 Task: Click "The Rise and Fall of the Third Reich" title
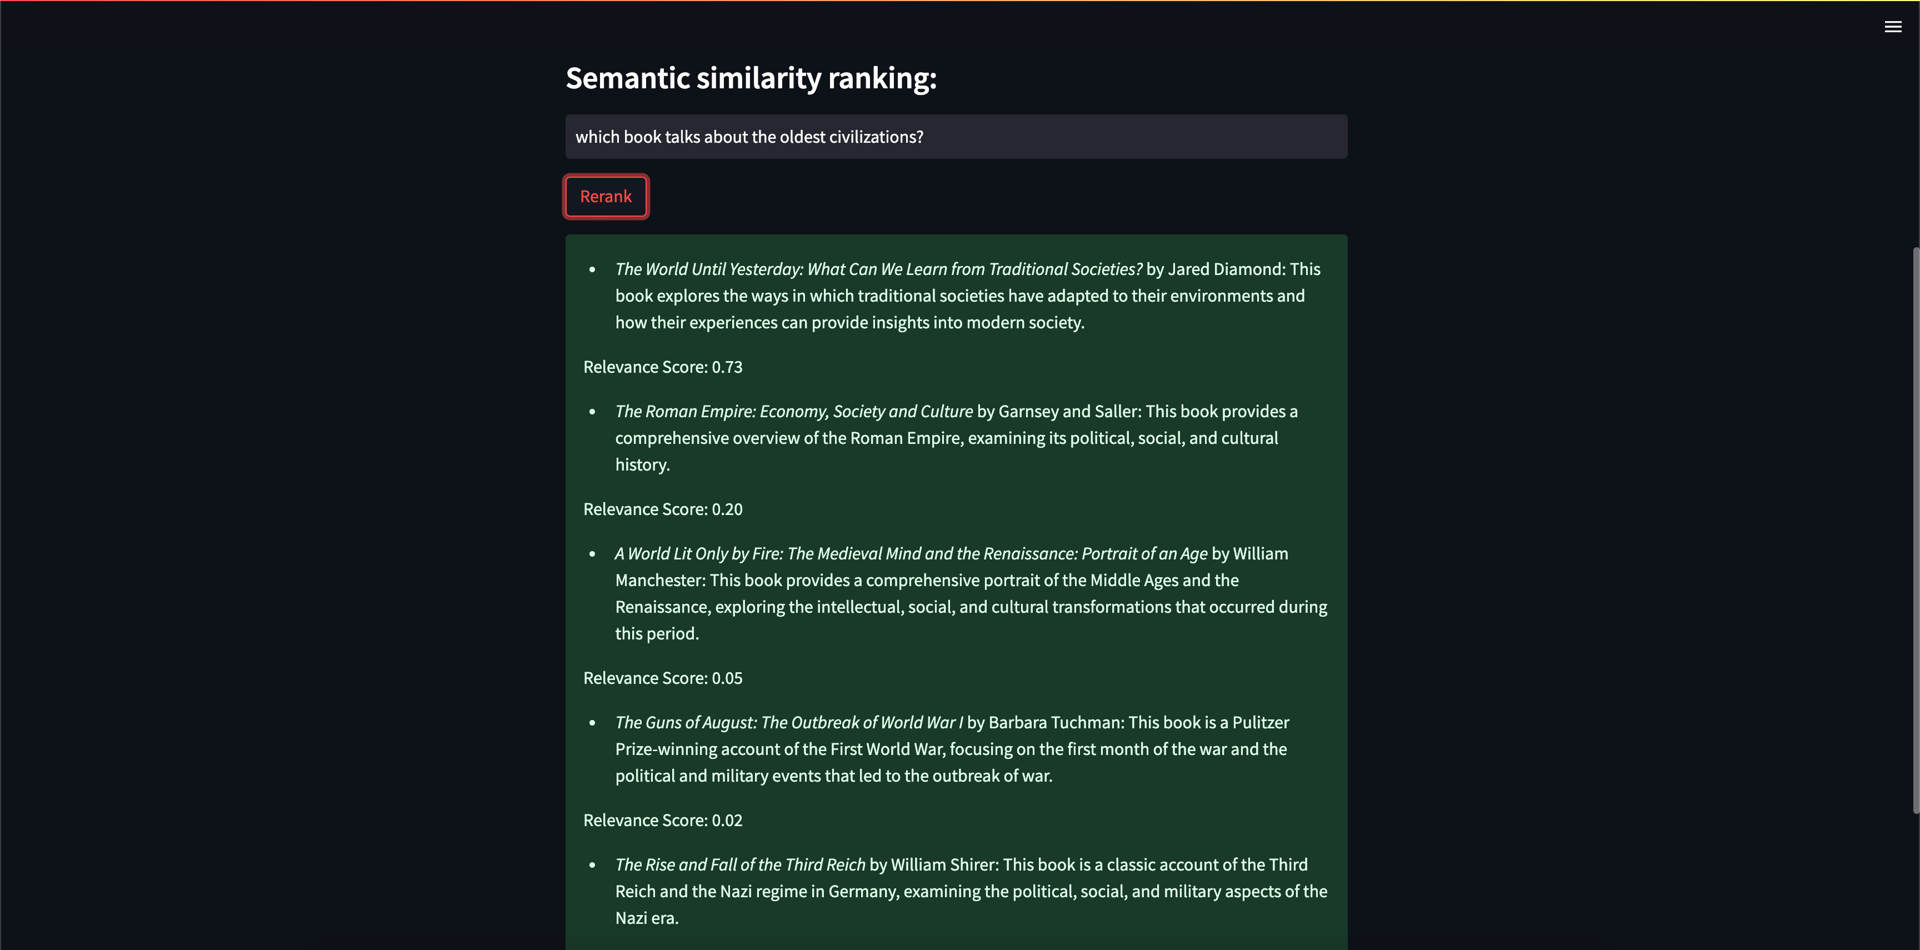740,864
